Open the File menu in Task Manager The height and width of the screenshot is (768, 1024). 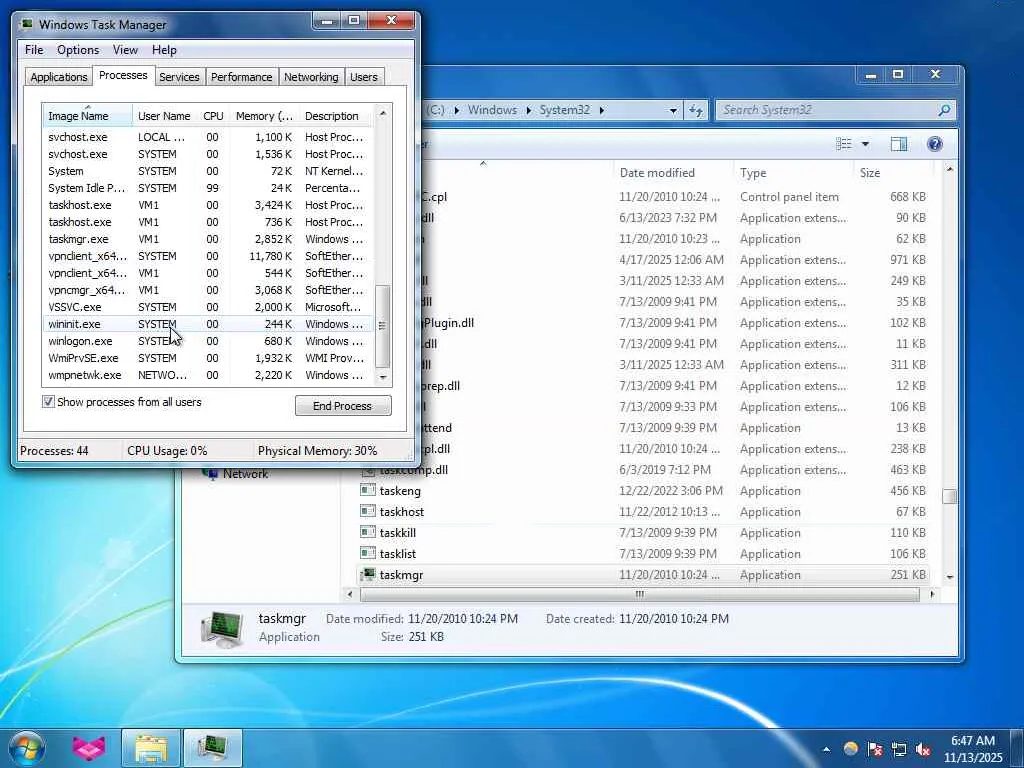point(34,50)
